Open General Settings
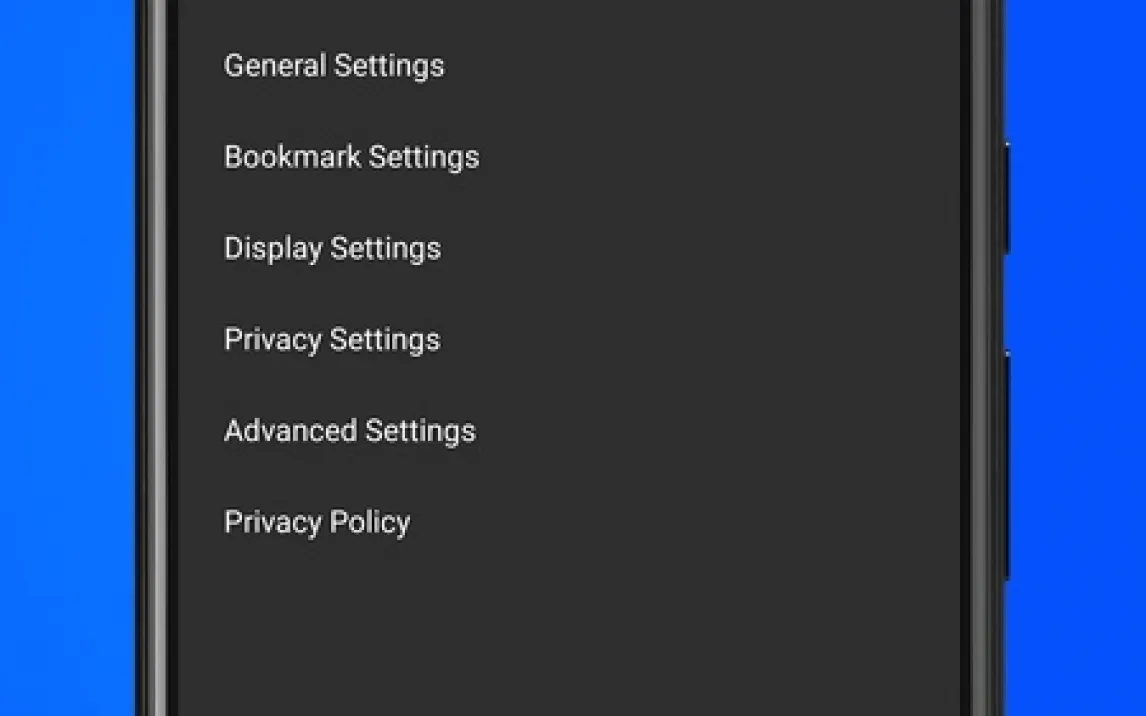1146x716 pixels. coord(334,66)
